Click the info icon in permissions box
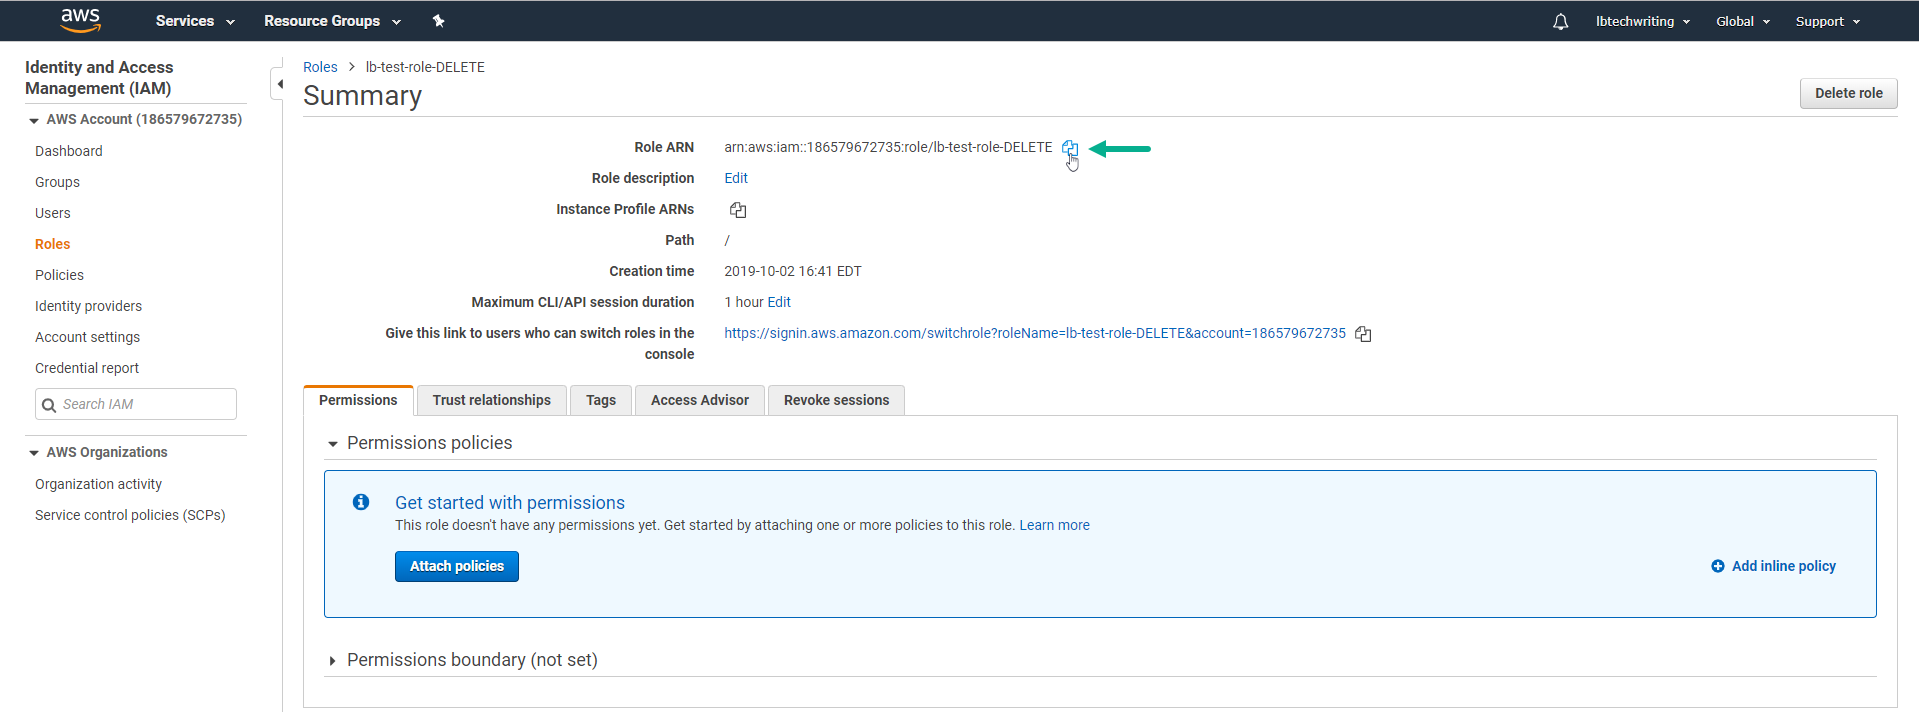Image resolution: width=1919 pixels, height=712 pixels. (361, 502)
